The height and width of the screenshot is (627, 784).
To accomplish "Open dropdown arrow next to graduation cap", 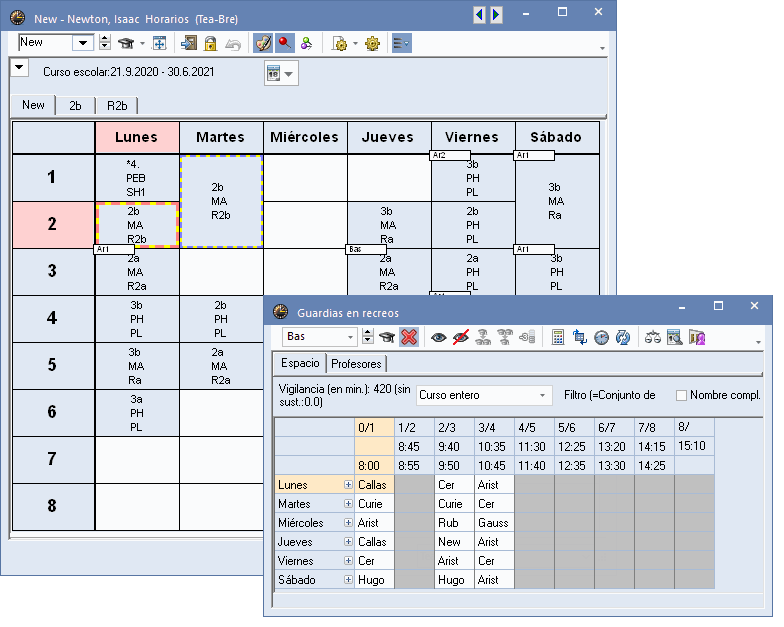I will 142,44.
